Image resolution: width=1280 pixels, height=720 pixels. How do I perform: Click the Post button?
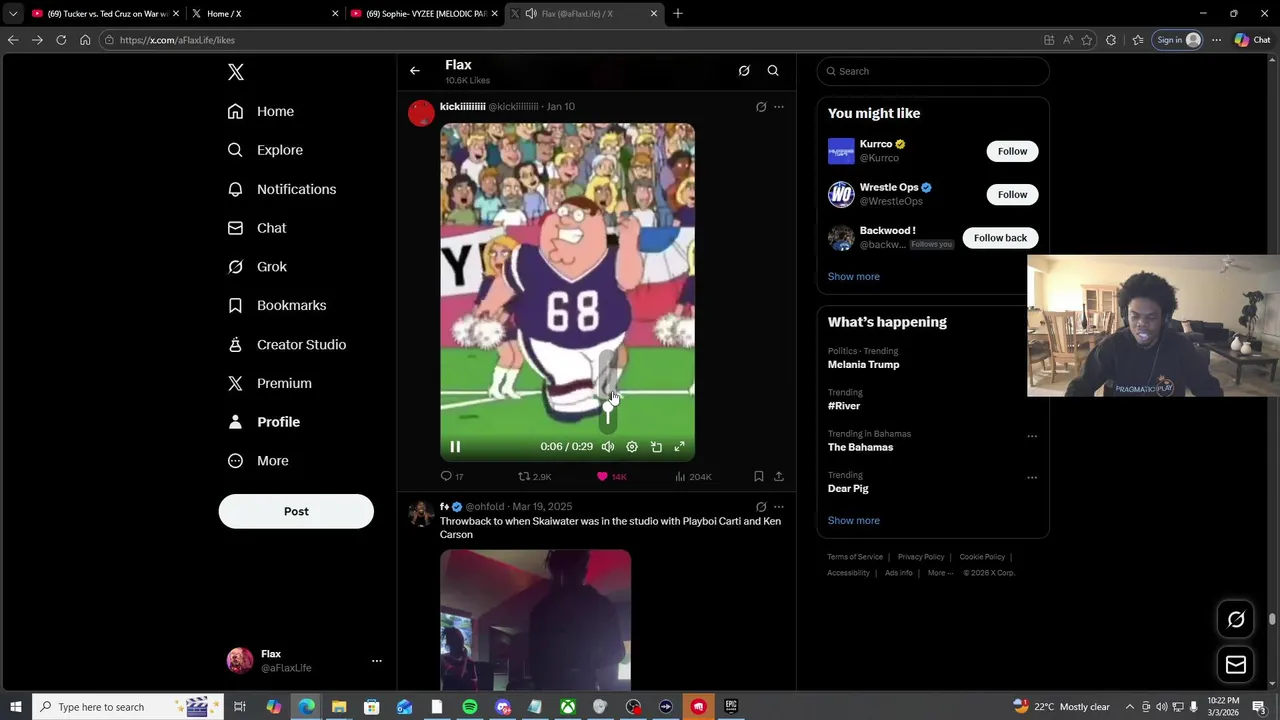click(296, 511)
